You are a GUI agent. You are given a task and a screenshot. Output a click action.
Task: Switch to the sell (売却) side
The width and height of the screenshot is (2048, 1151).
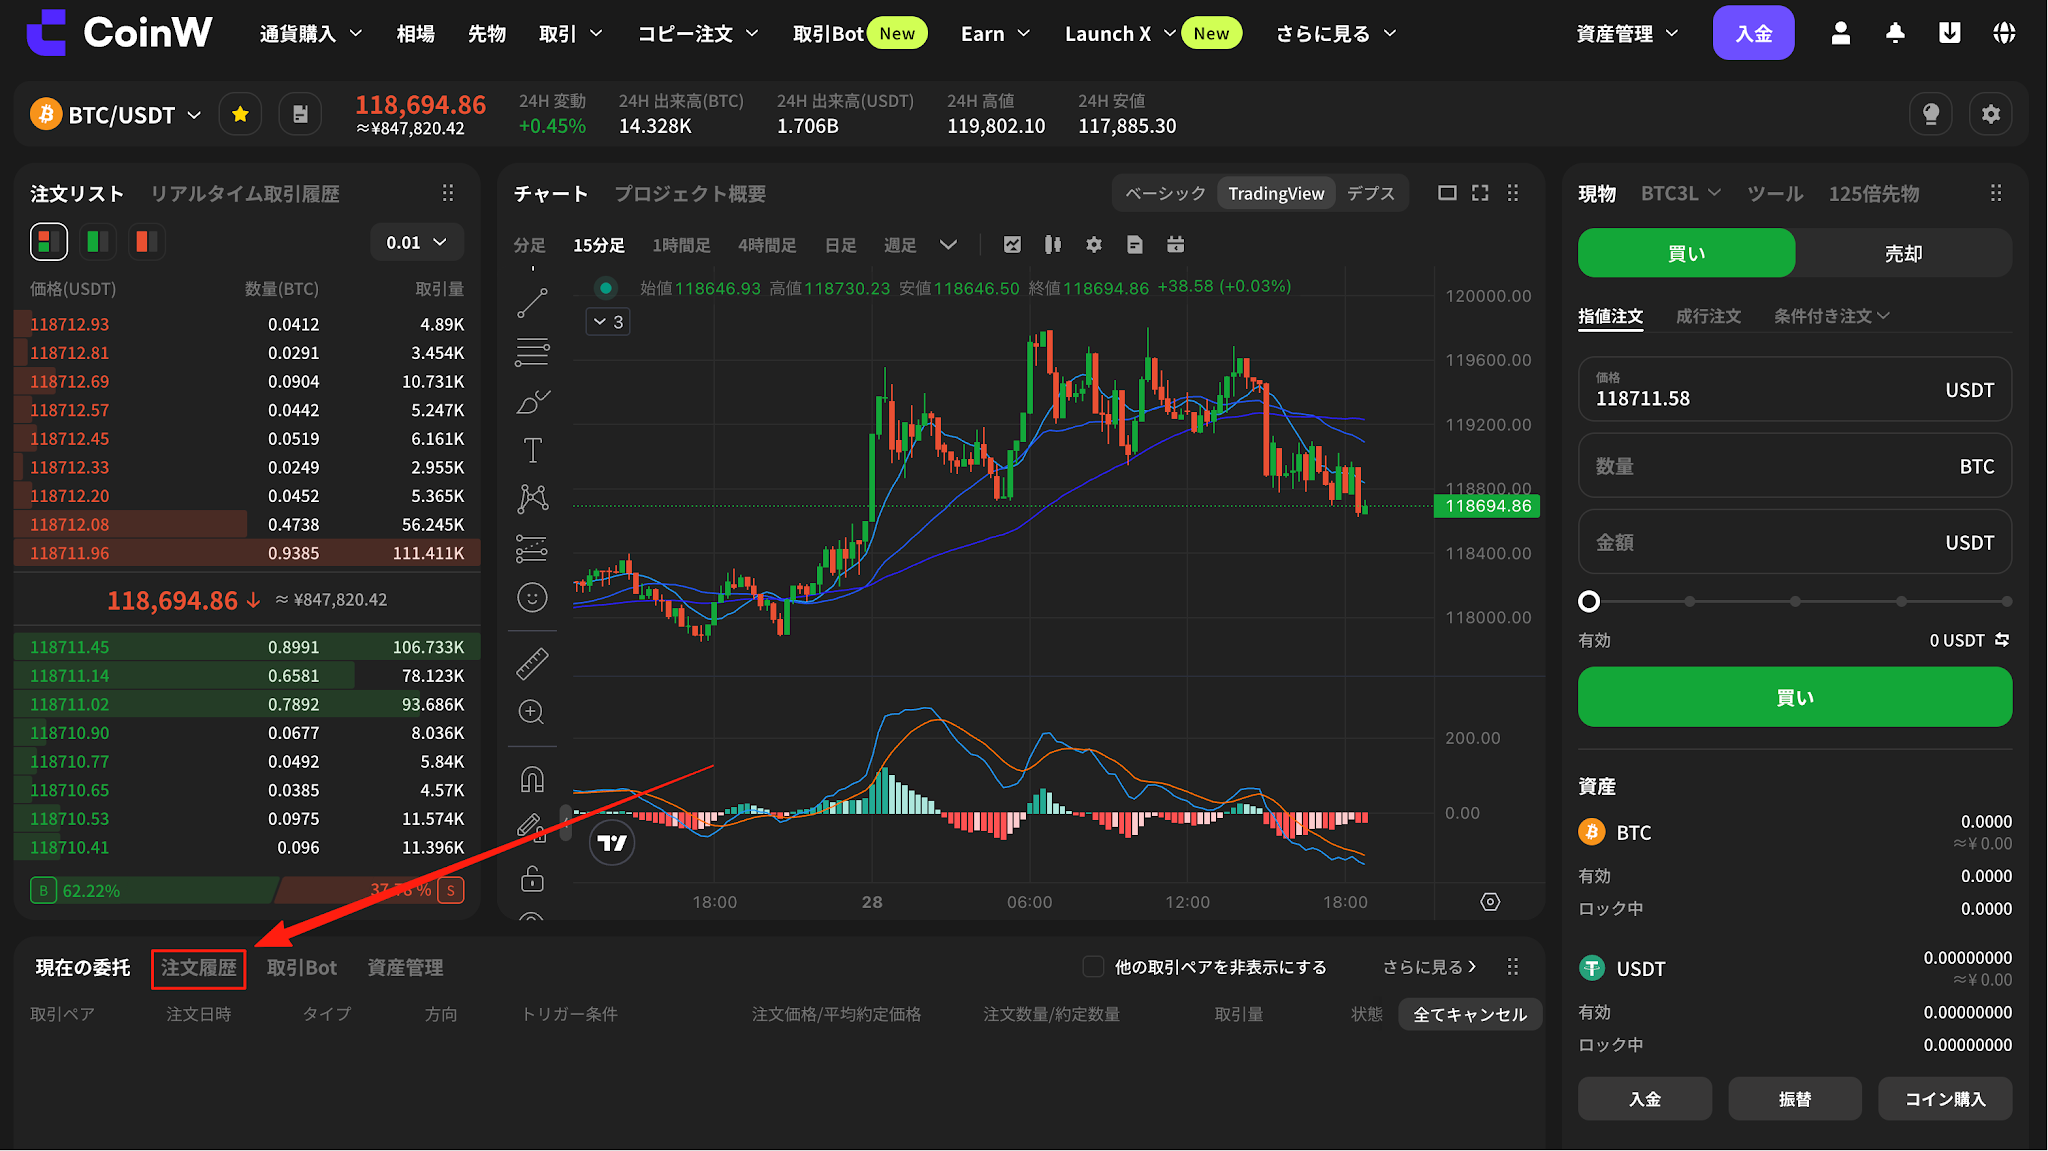point(1903,253)
